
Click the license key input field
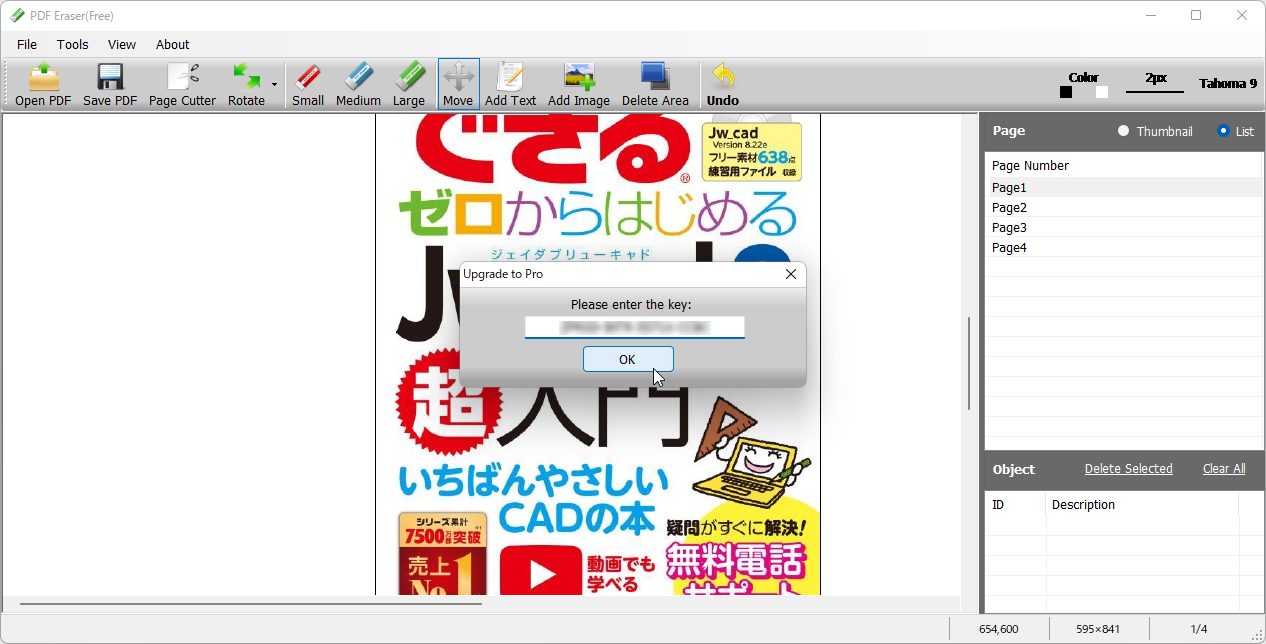coord(634,327)
